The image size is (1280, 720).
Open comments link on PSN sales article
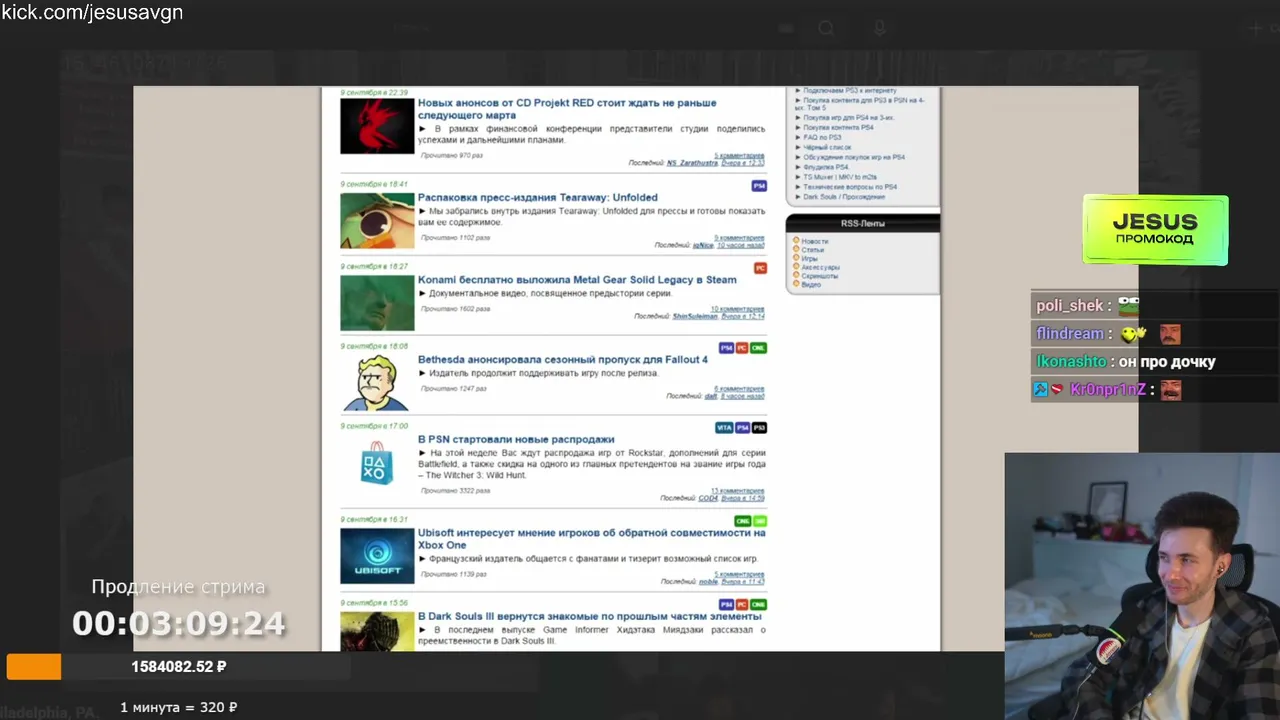[738, 491]
